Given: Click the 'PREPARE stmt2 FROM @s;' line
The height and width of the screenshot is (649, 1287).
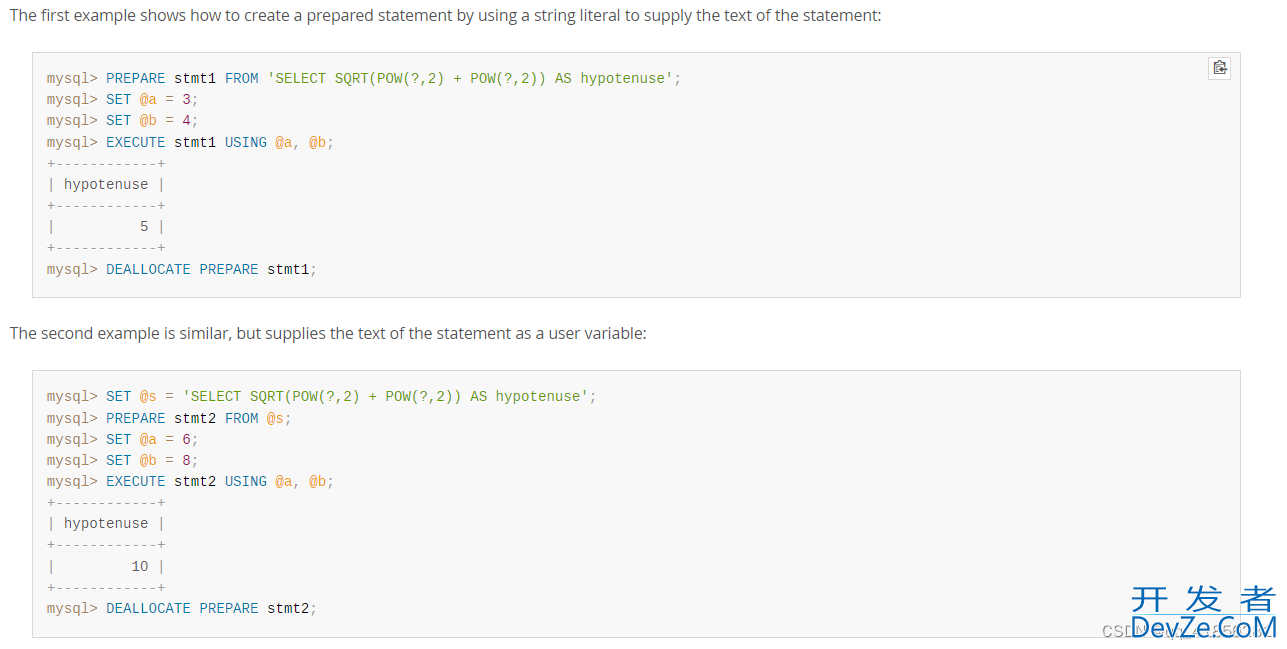Looking at the screenshot, I should pos(169,418).
